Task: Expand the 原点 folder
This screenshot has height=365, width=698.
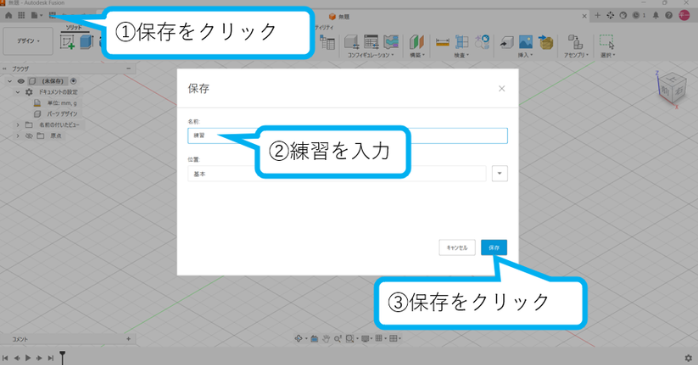Action: 18,136
